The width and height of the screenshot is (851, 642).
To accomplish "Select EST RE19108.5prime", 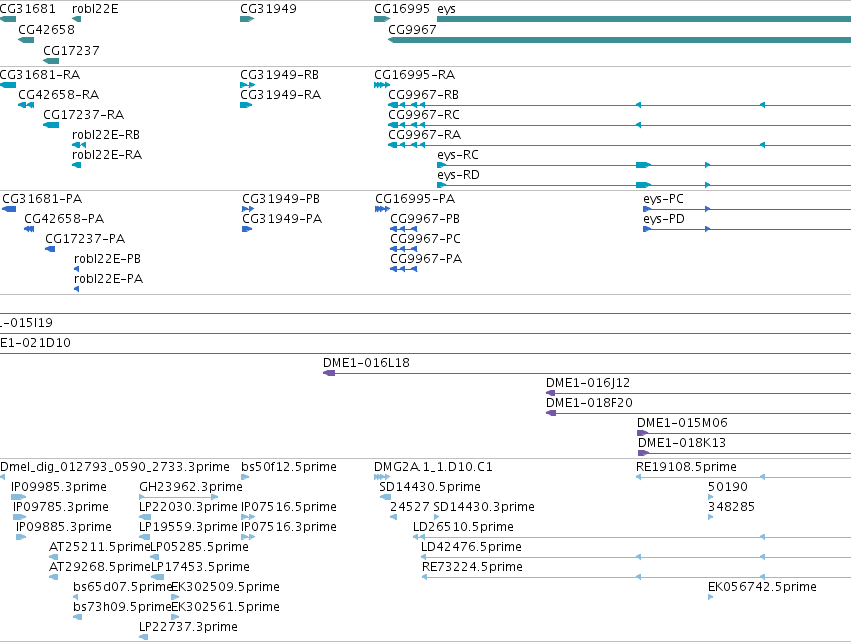I will 686,467.
